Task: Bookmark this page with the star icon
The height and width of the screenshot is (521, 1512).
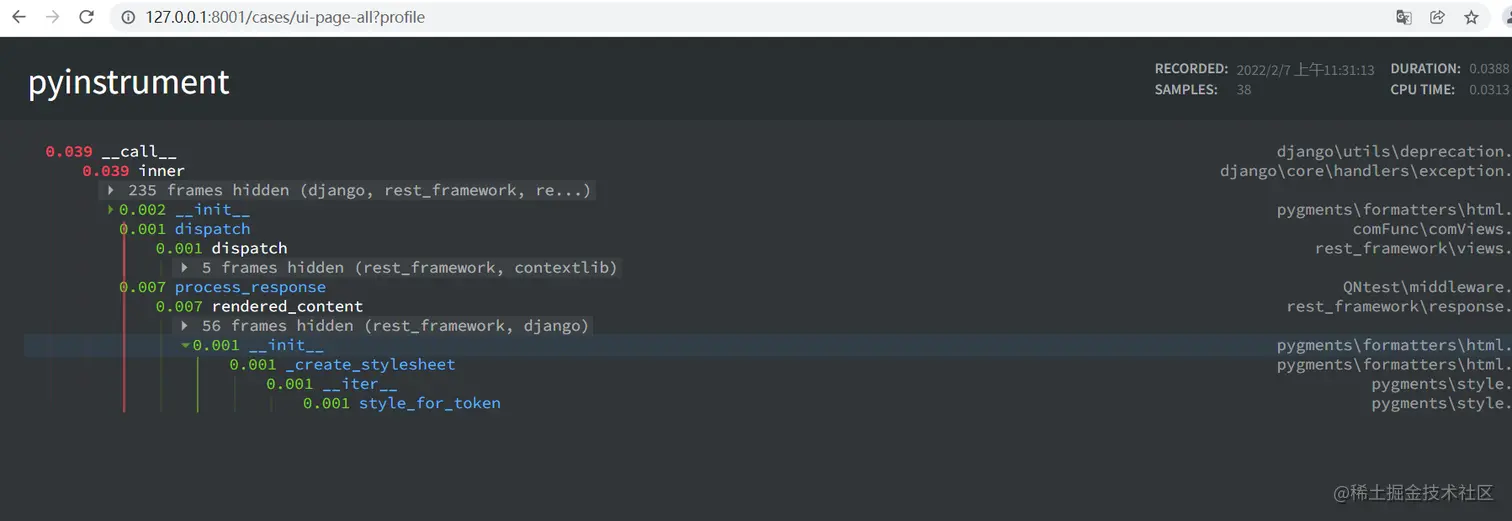Action: click(x=1471, y=17)
